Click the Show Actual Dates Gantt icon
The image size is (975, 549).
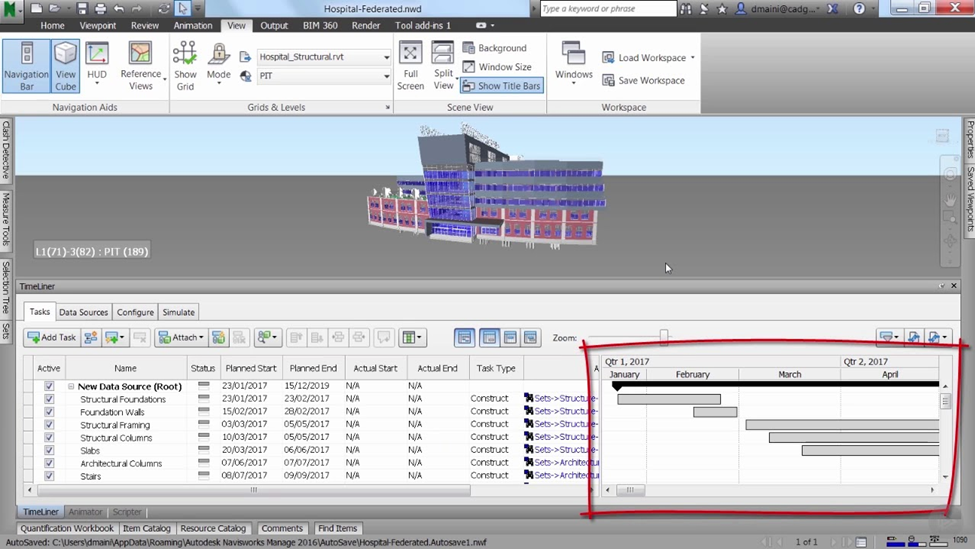point(510,338)
